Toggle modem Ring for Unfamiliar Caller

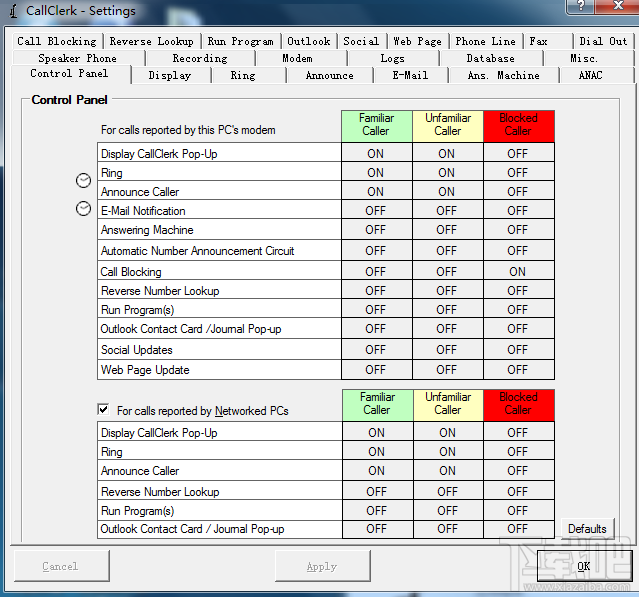click(x=447, y=172)
